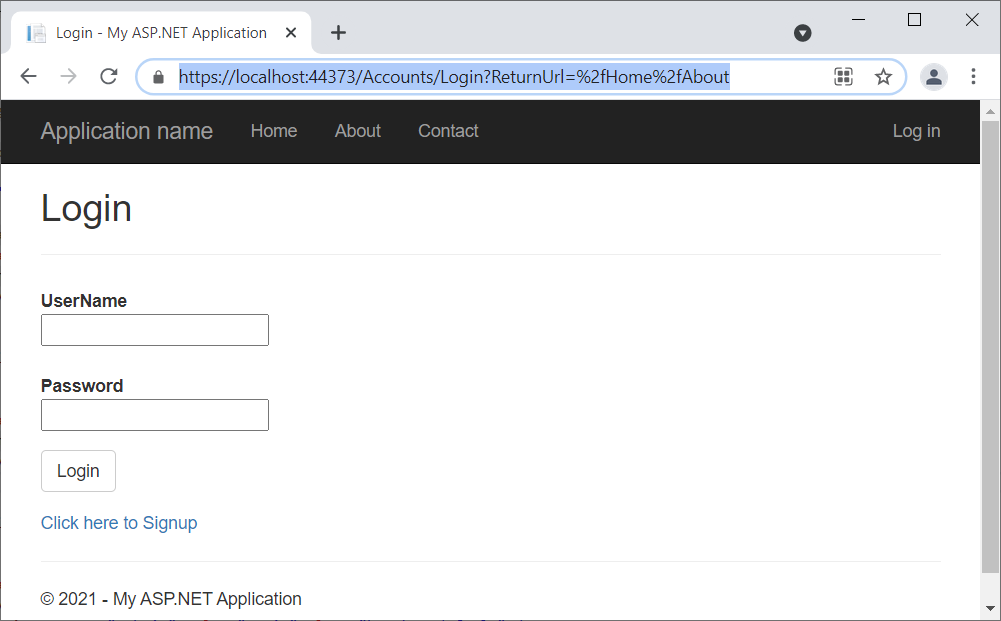Open the Signup link
Viewport: 1001px width, 621px height.
click(x=119, y=522)
